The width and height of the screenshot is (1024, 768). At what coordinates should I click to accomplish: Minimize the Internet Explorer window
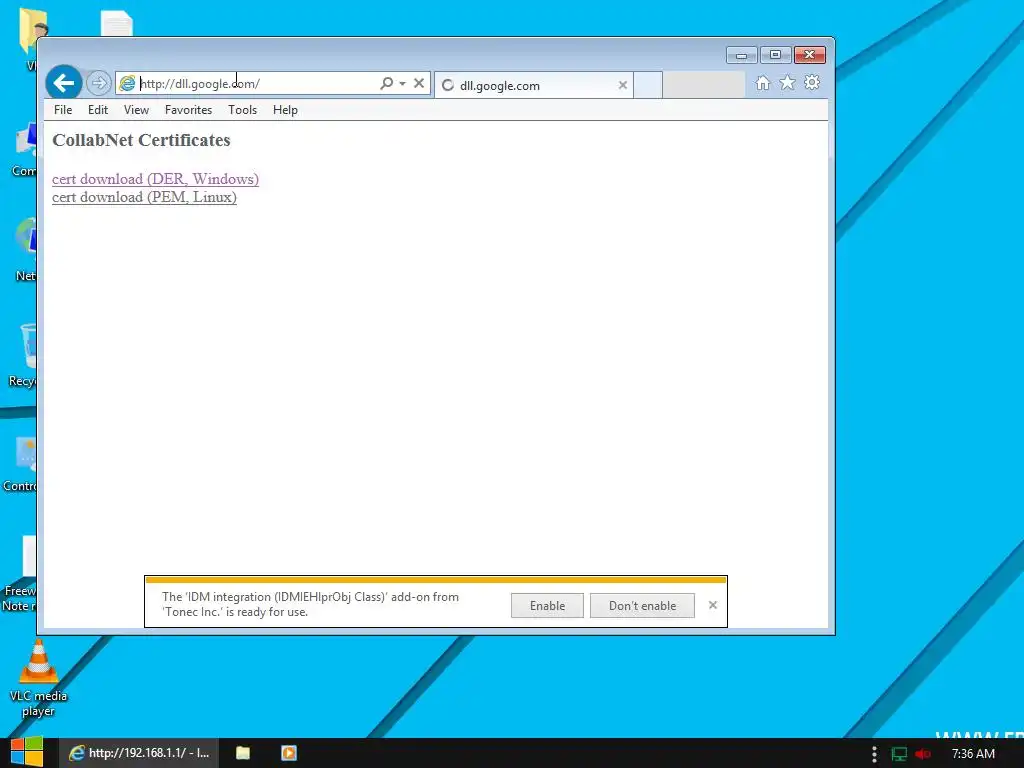741,56
